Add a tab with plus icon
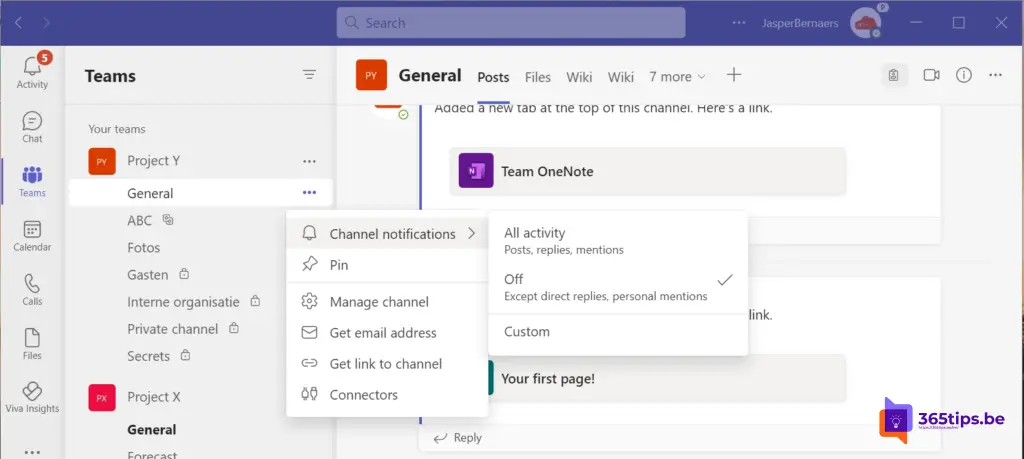The width and height of the screenshot is (1024, 459). pos(734,75)
